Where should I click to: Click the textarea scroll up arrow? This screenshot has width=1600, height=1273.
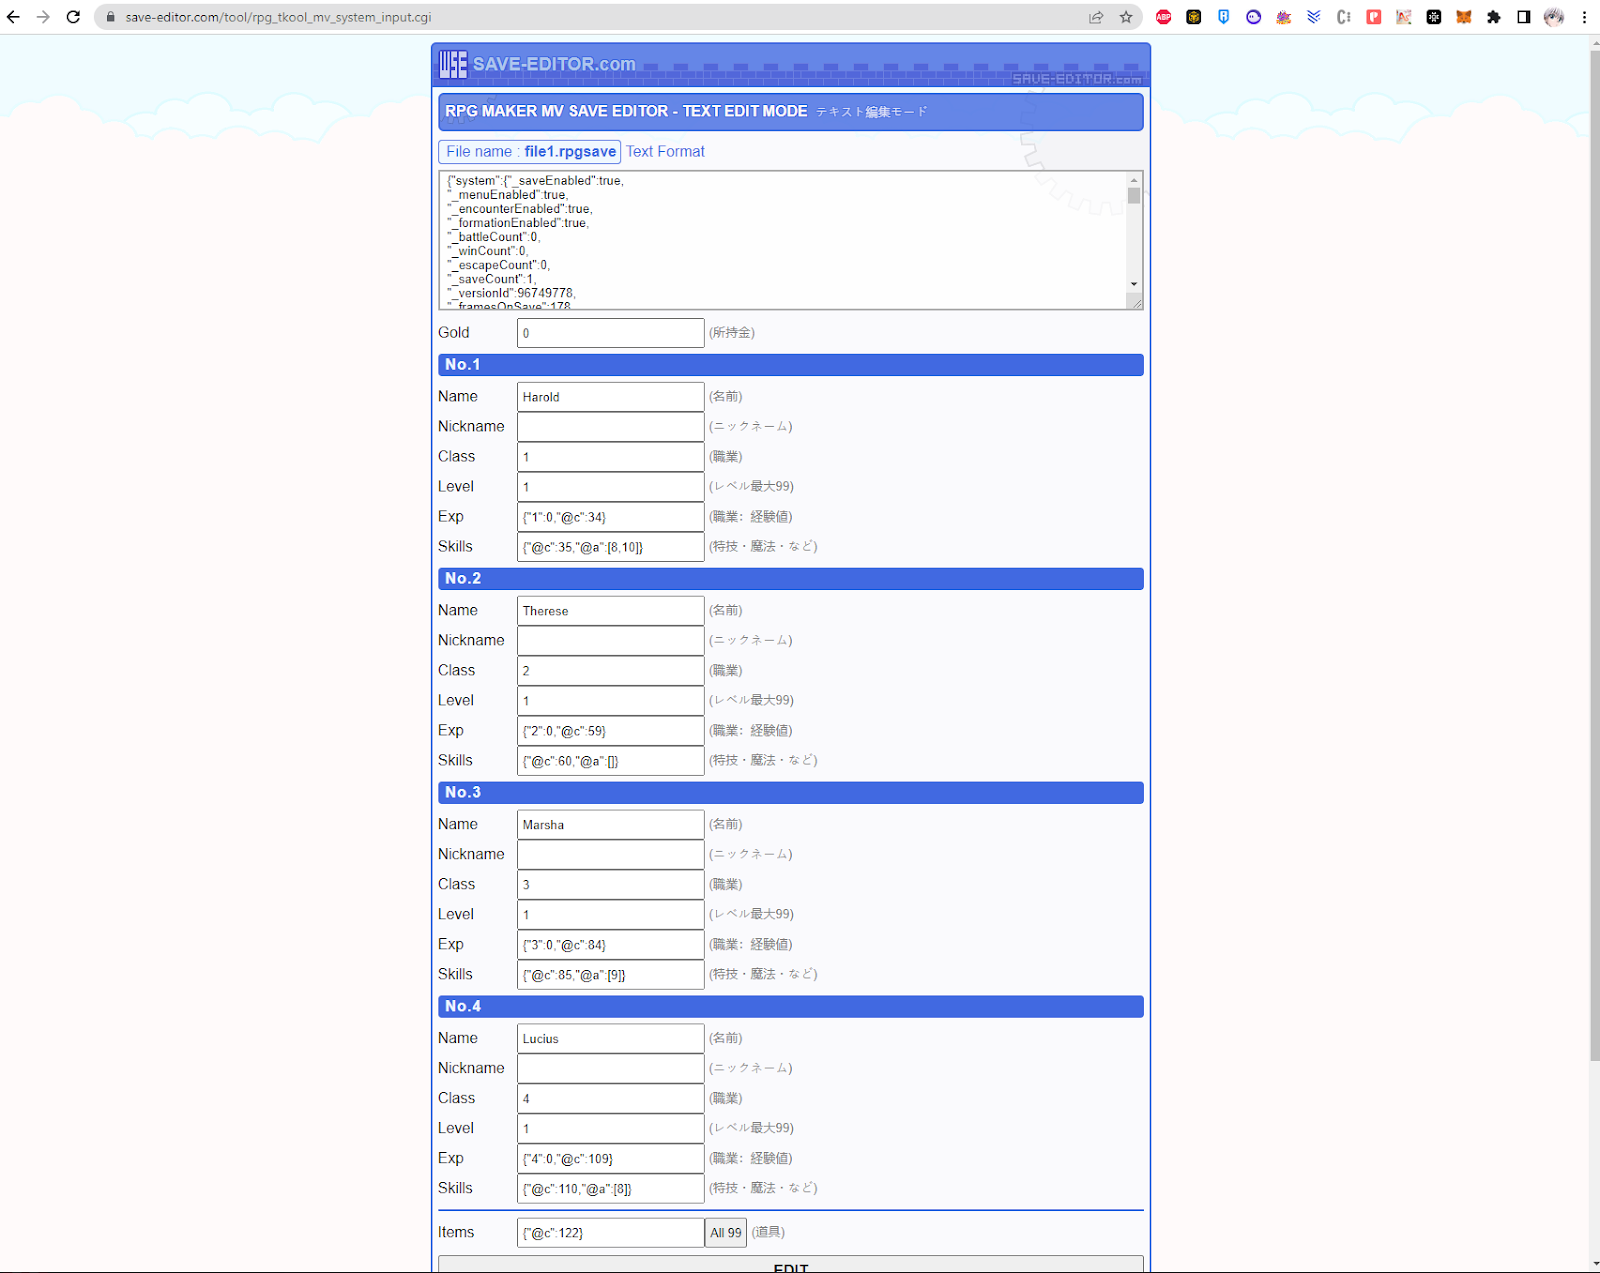tap(1134, 180)
